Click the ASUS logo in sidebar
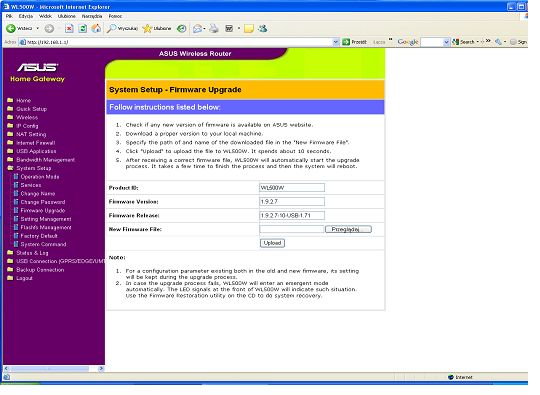The width and height of the screenshot is (540, 395). (38, 67)
